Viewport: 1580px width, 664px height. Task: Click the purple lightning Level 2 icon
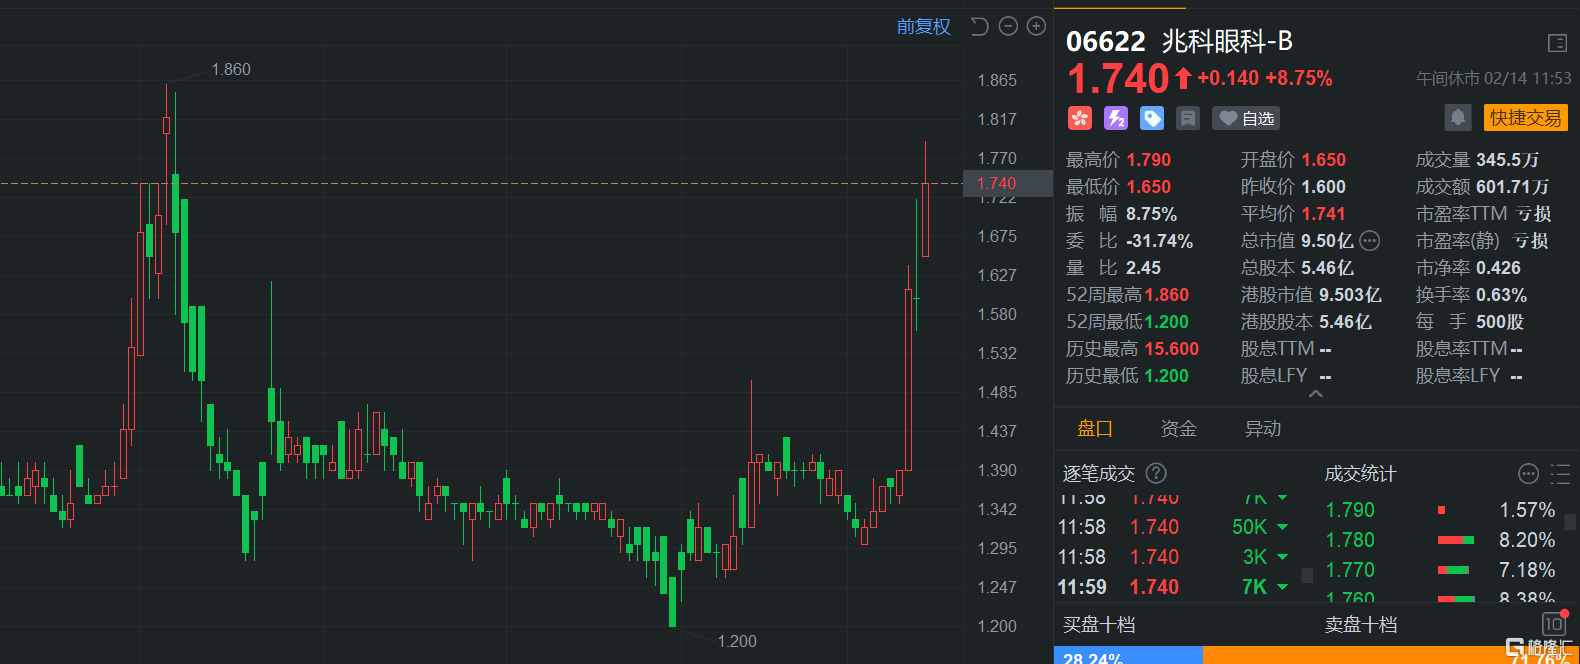(x=1116, y=118)
